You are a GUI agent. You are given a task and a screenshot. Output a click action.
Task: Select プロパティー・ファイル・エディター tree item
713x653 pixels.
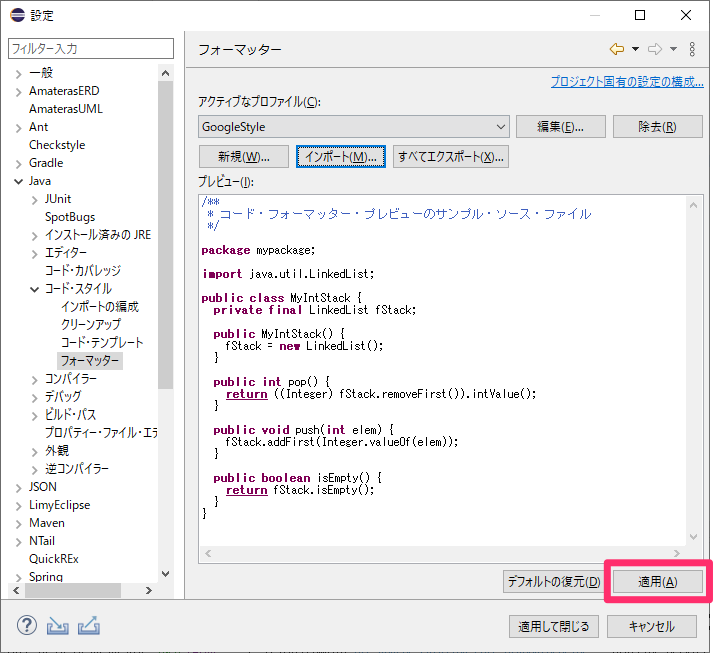(100, 432)
